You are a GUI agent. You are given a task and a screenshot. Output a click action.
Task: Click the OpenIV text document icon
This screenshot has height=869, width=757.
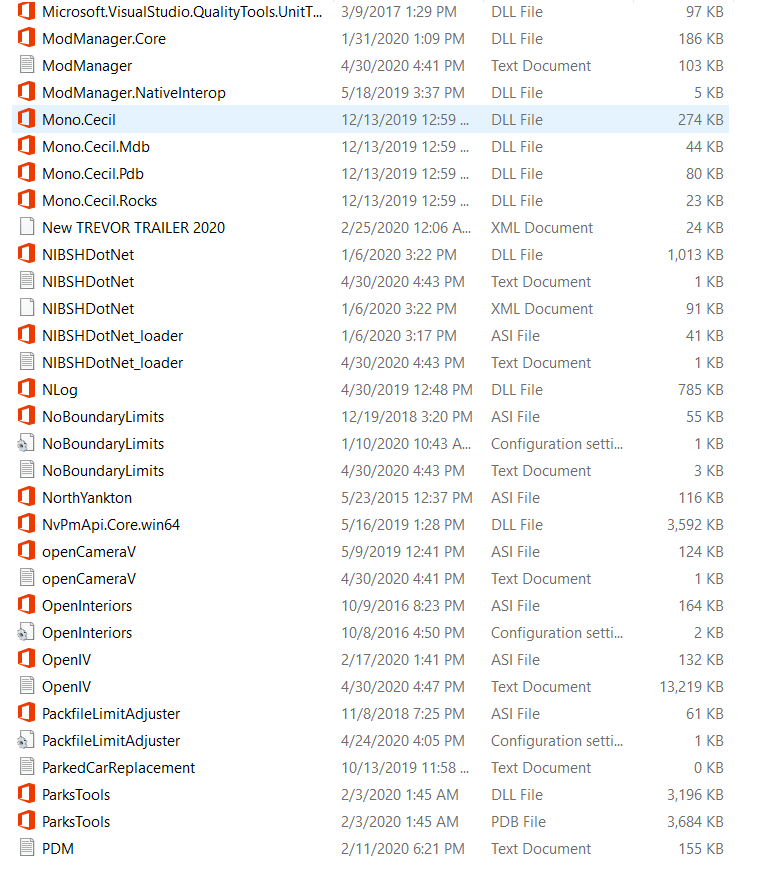pos(26,686)
